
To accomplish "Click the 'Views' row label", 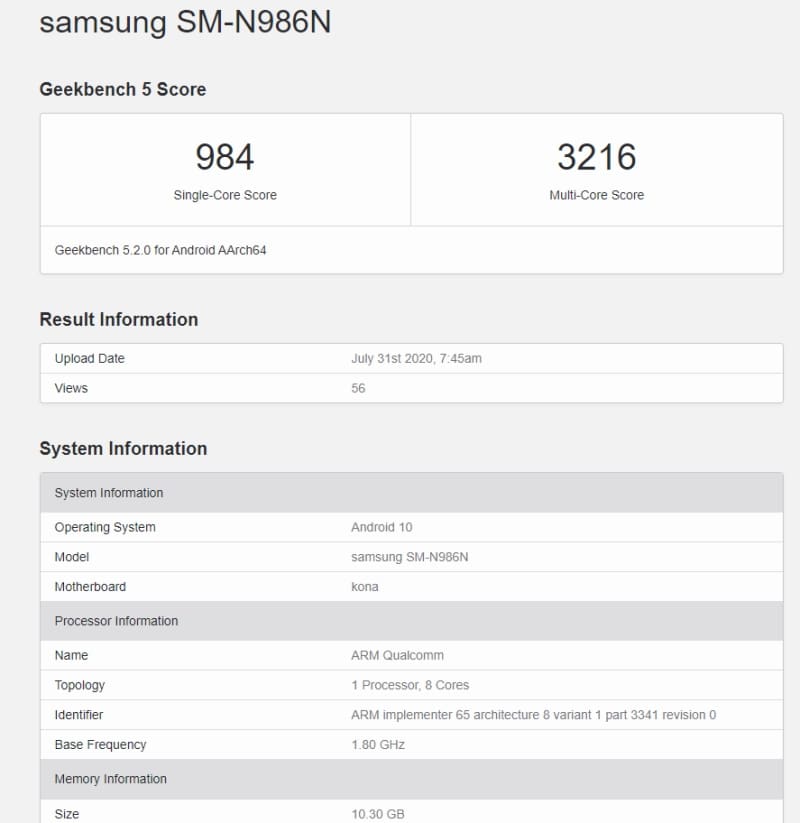I will (x=71, y=388).
